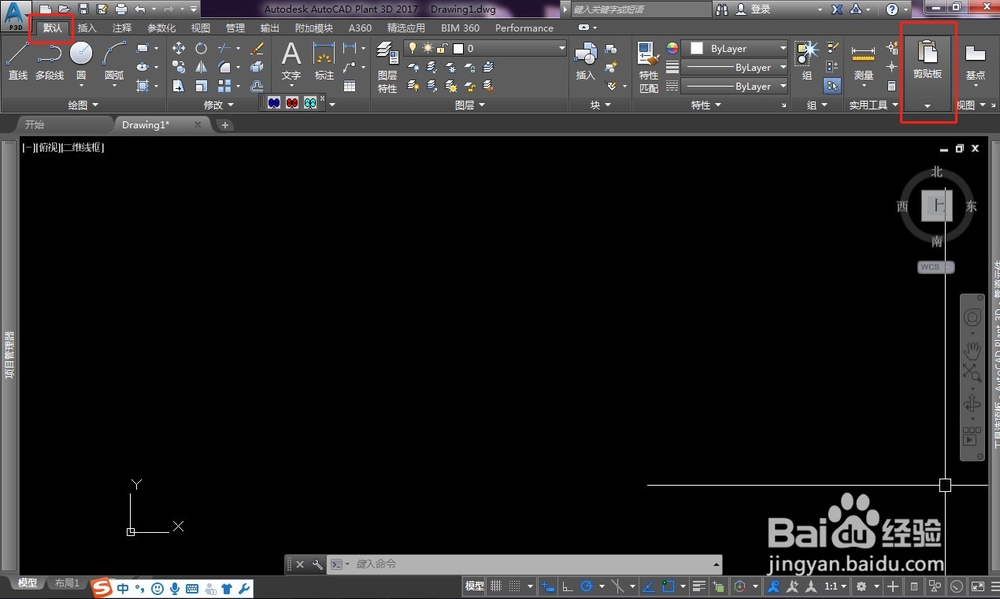1000x599 pixels.
Task: Click the Move tool in Modify panel
Action: click(179, 48)
